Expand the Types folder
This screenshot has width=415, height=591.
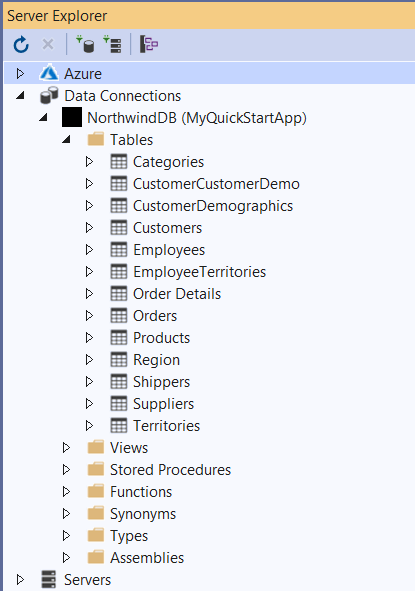point(66,535)
